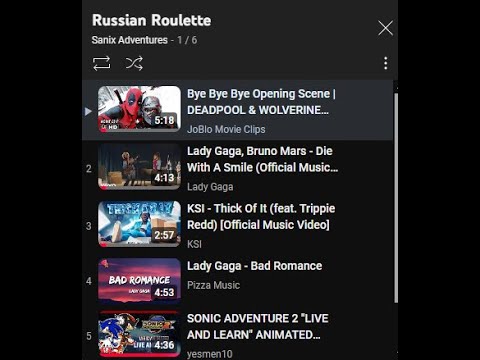Image resolution: width=480 pixels, height=360 pixels.
Task: Open 'Sanix Adventures' channel link
Action: 130,40
